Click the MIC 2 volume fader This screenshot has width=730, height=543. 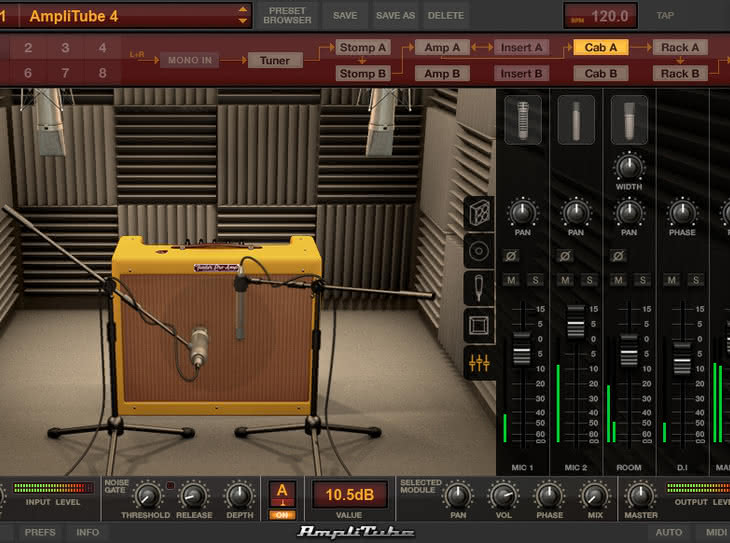(575, 322)
